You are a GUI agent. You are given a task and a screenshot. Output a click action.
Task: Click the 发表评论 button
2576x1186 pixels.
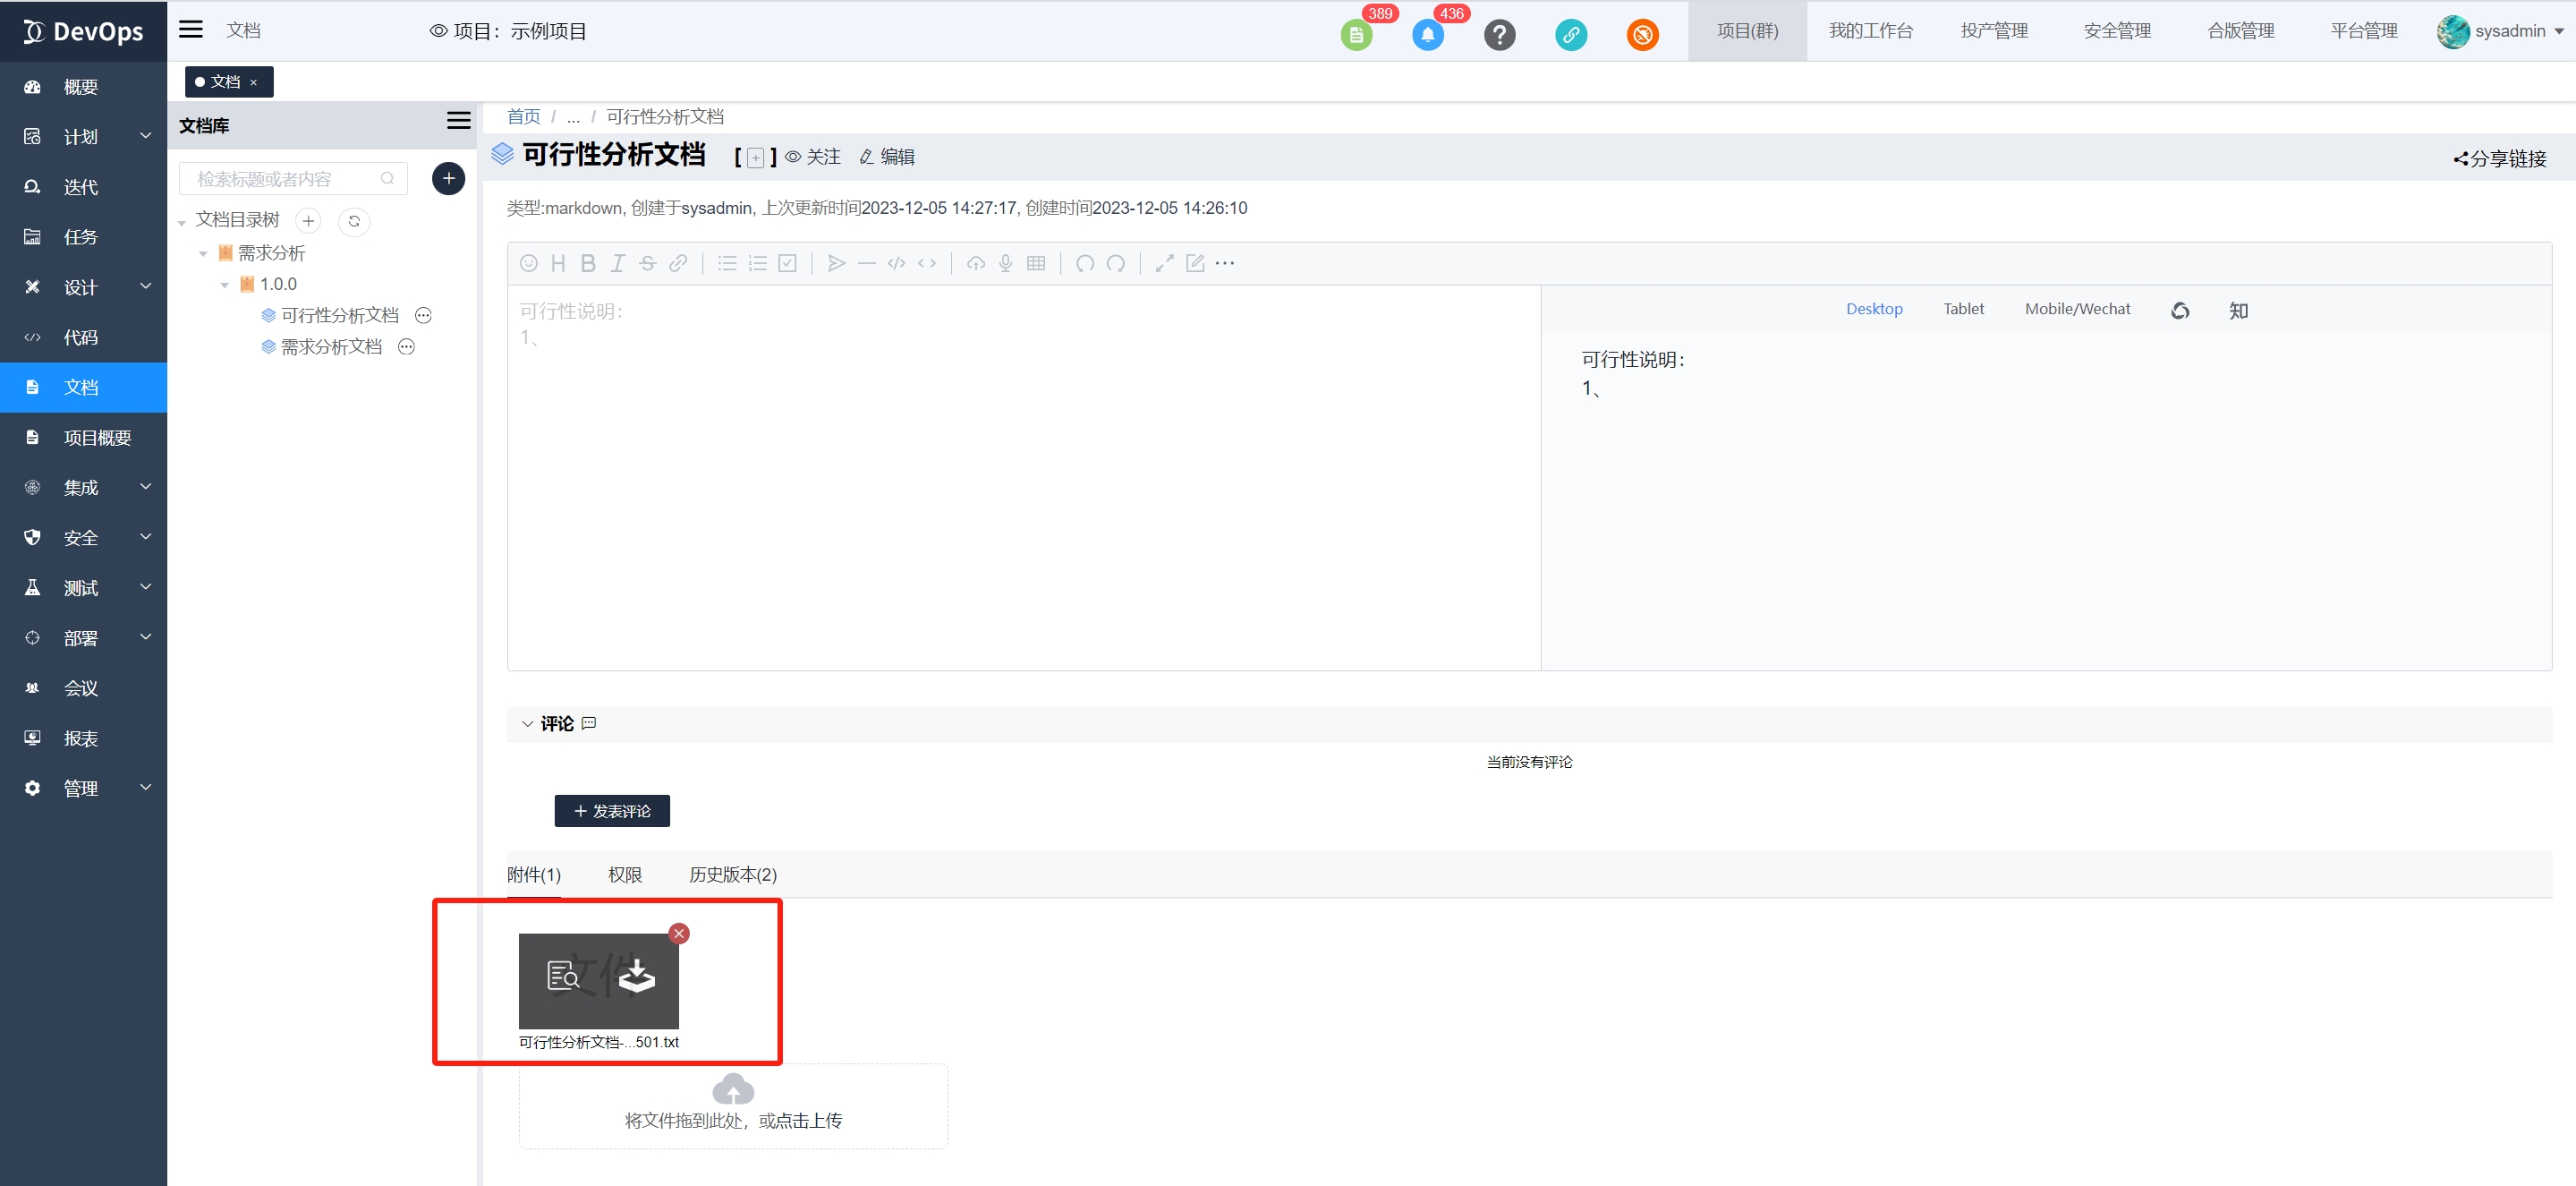coord(612,811)
